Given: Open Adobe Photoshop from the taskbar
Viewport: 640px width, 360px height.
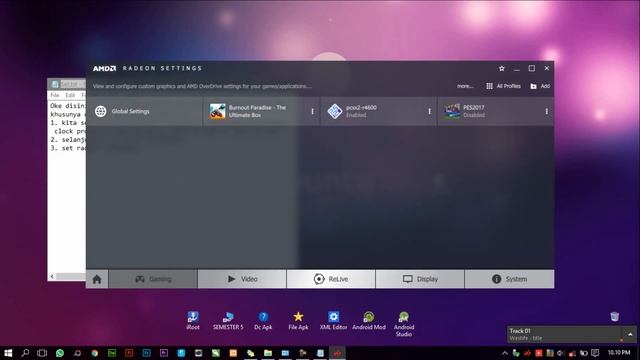Looking at the screenshot, I should pyautogui.click(x=147, y=353).
